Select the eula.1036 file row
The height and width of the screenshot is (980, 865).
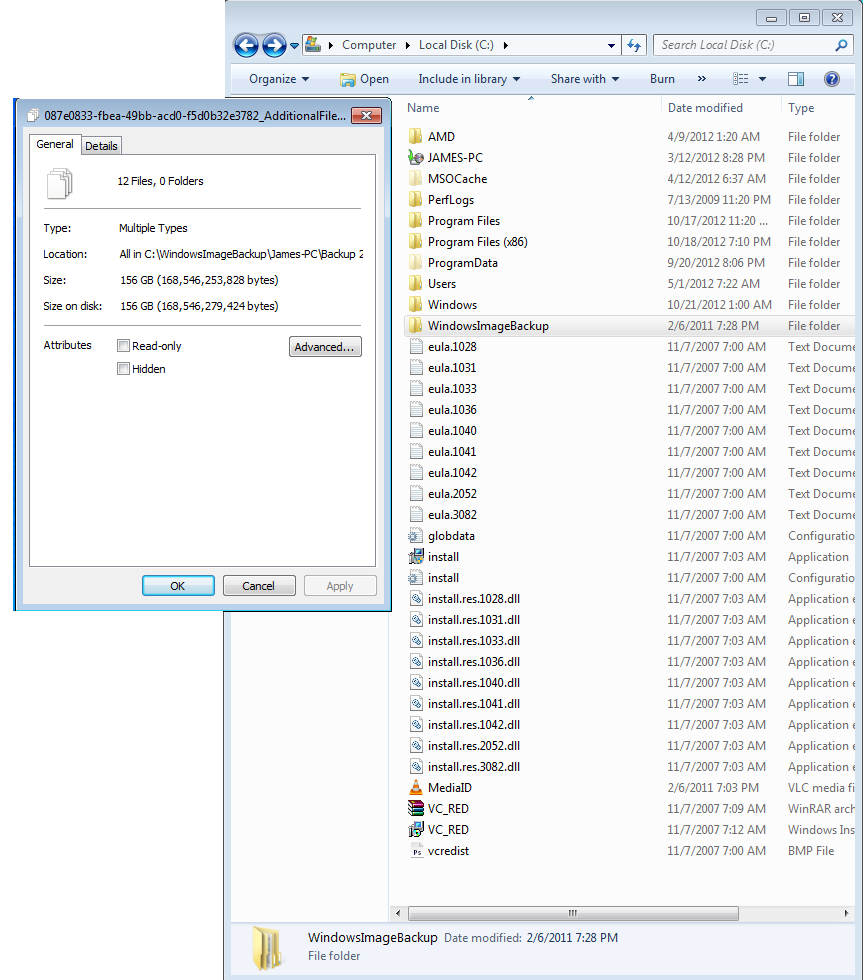coord(629,409)
